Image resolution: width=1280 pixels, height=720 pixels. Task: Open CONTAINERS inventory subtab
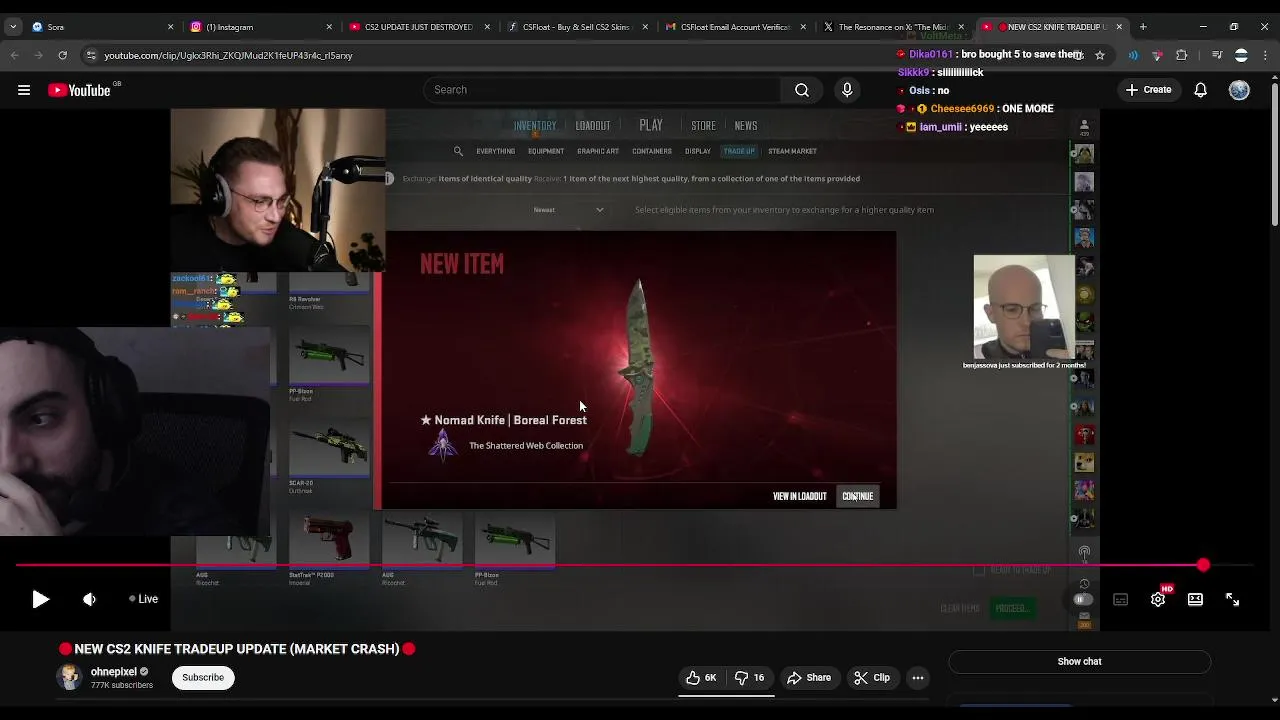651,151
